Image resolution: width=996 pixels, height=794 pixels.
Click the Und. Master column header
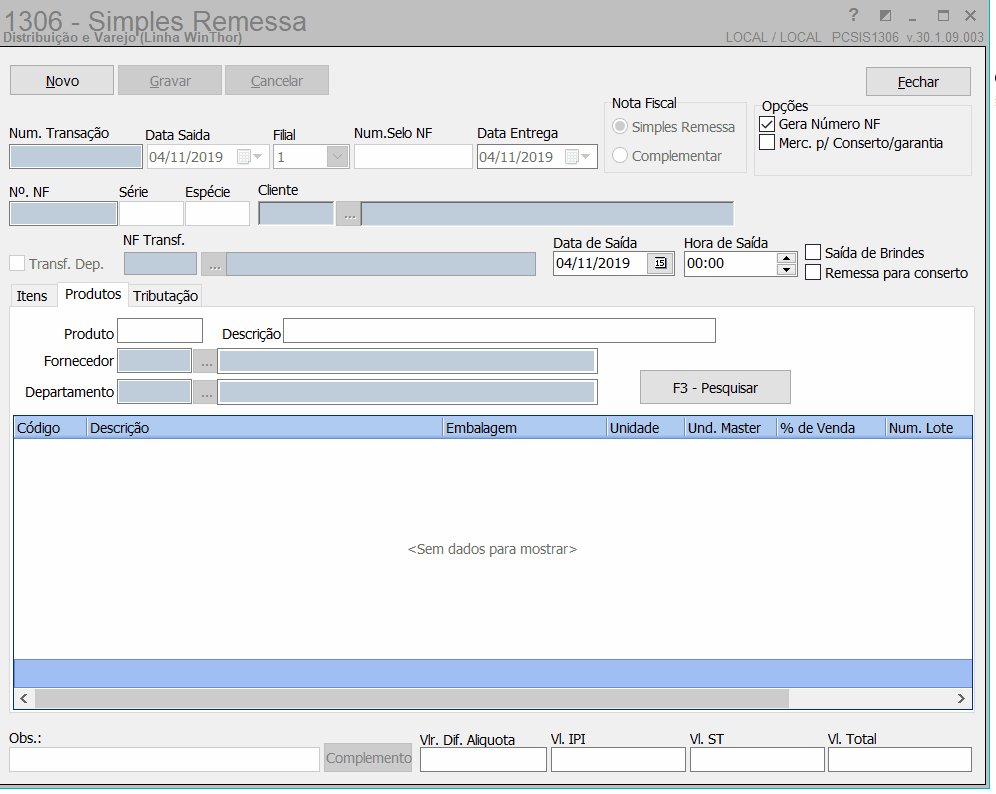point(730,428)
